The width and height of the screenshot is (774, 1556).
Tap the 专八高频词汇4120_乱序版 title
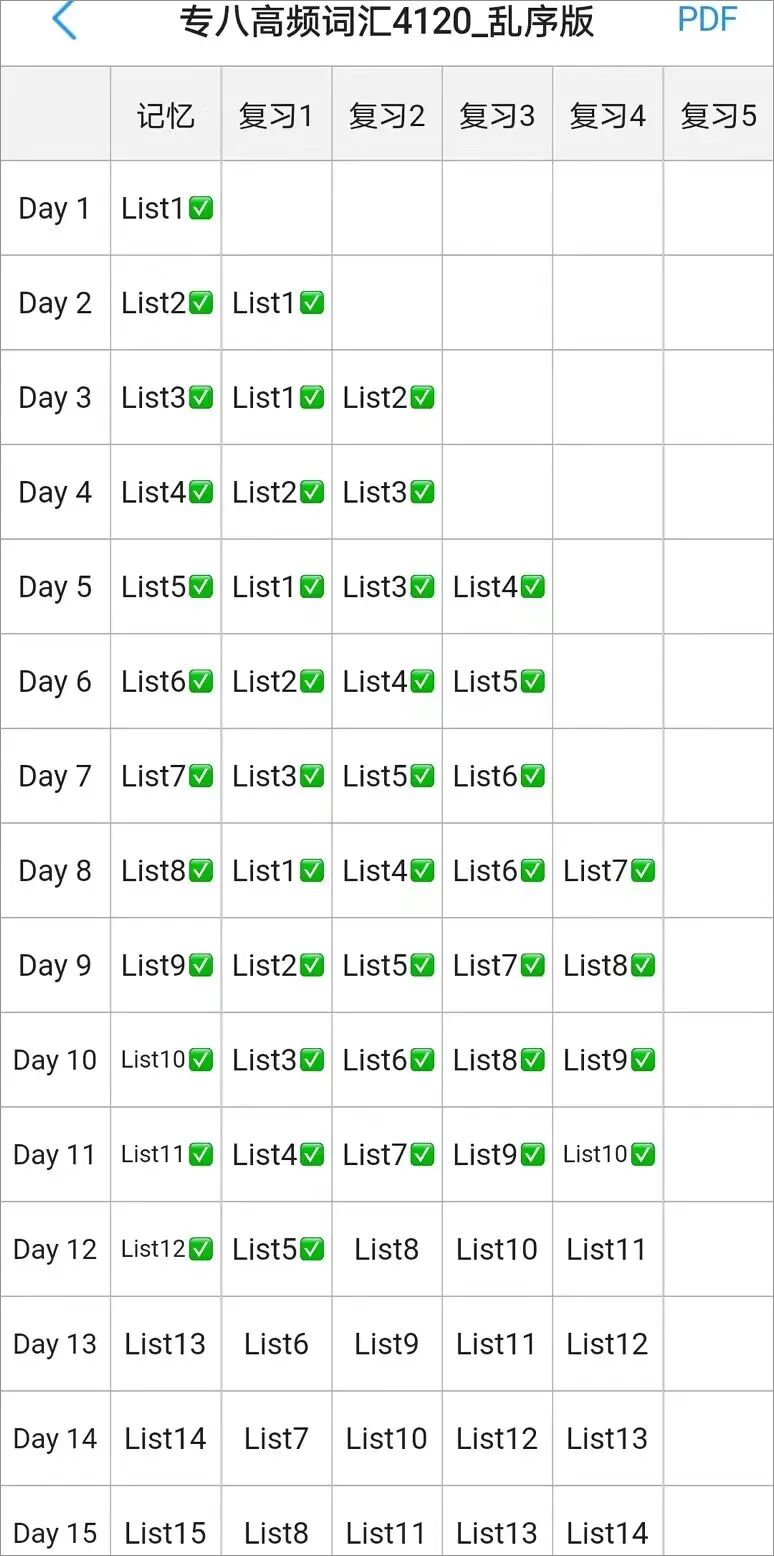386,21
